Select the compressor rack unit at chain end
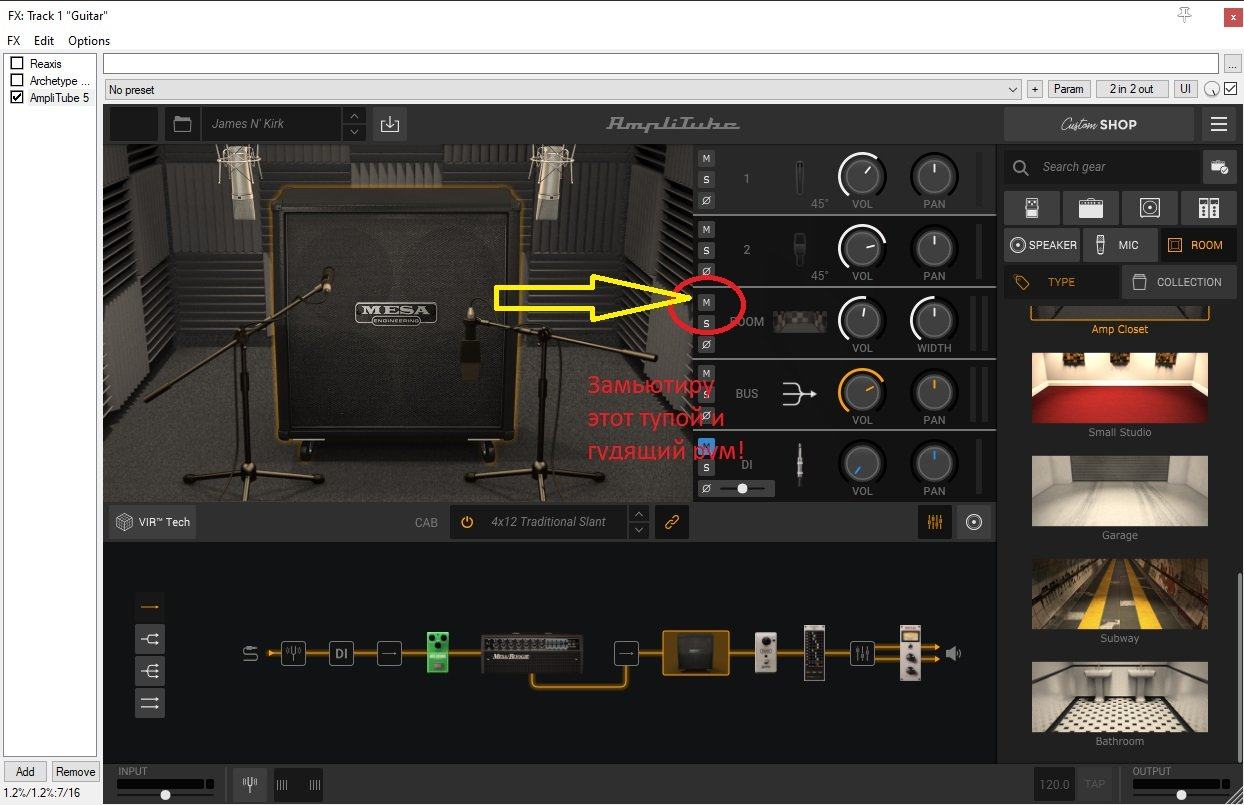Screen dimensions: 1244x805 (910, 653)
